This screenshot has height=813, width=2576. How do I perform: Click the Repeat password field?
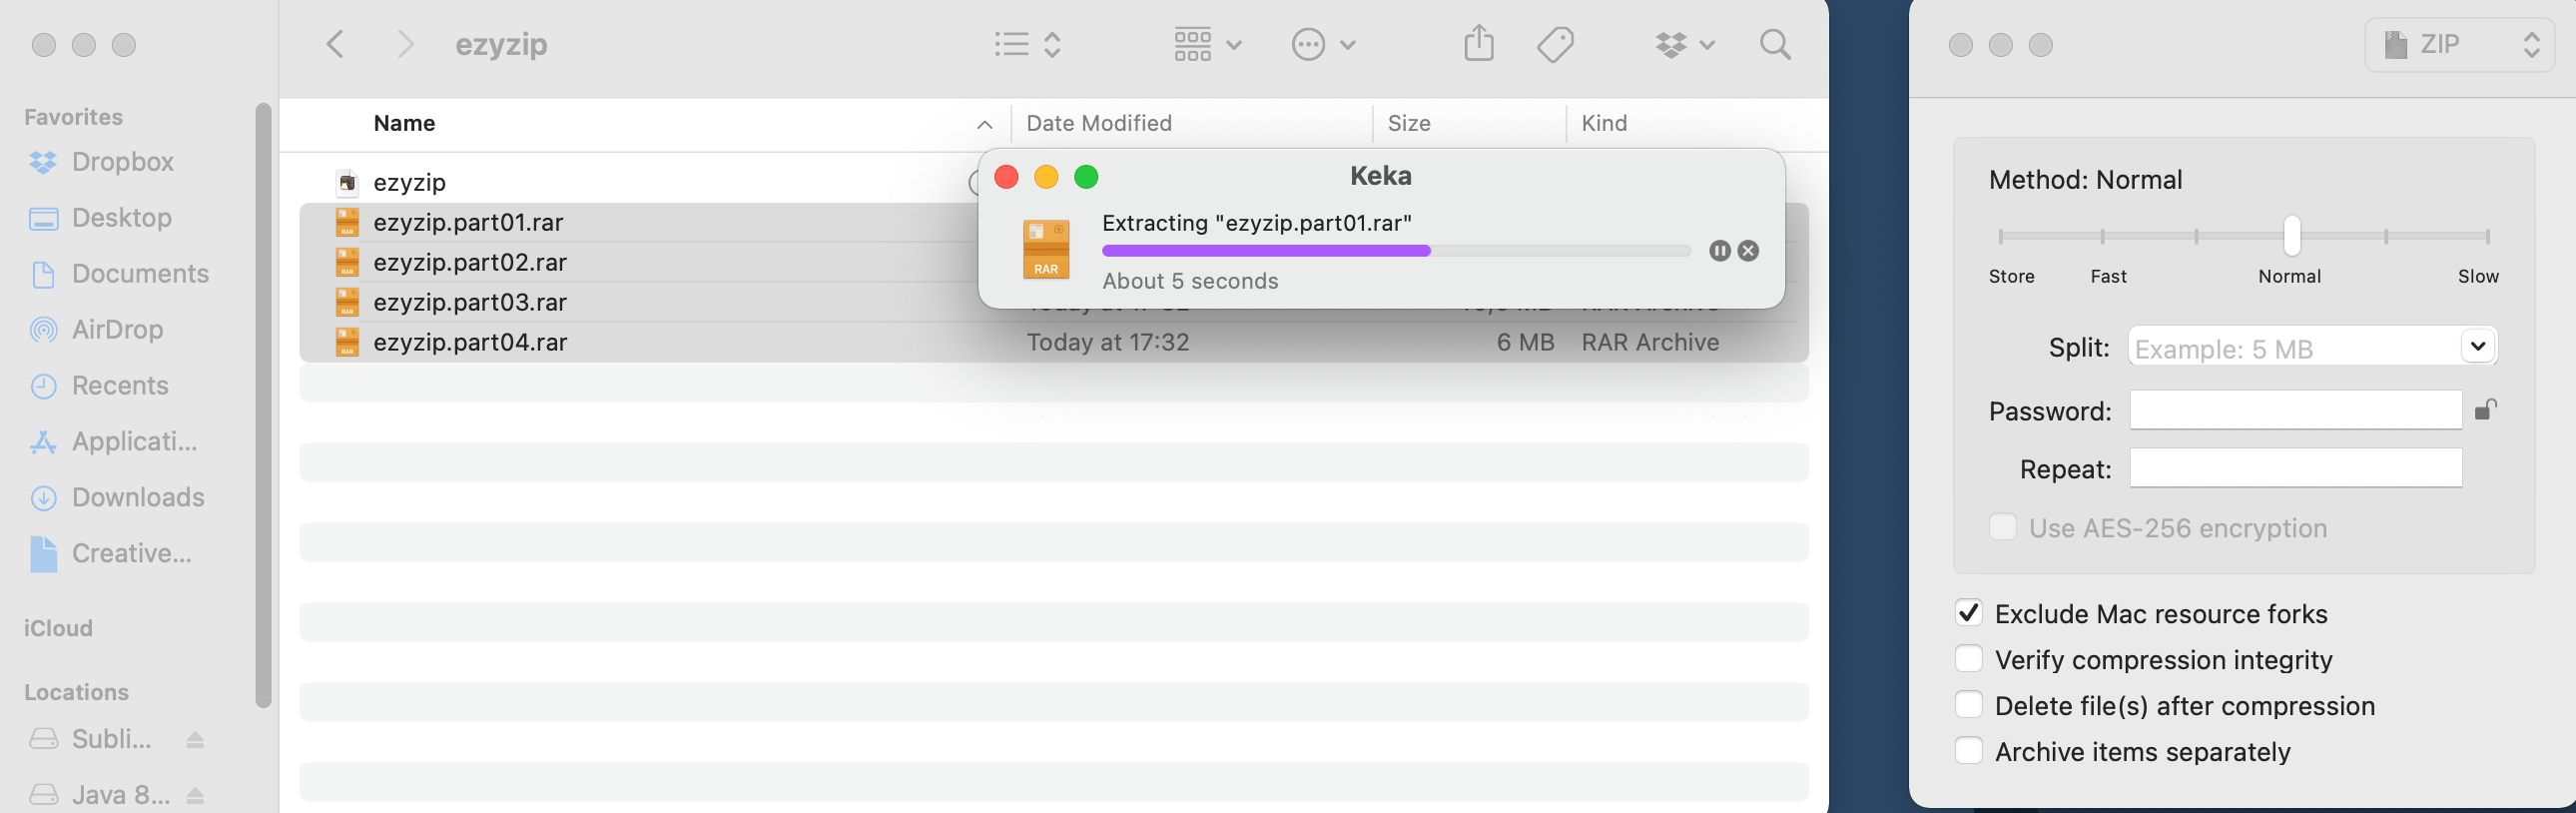(x=2295, y=468)
